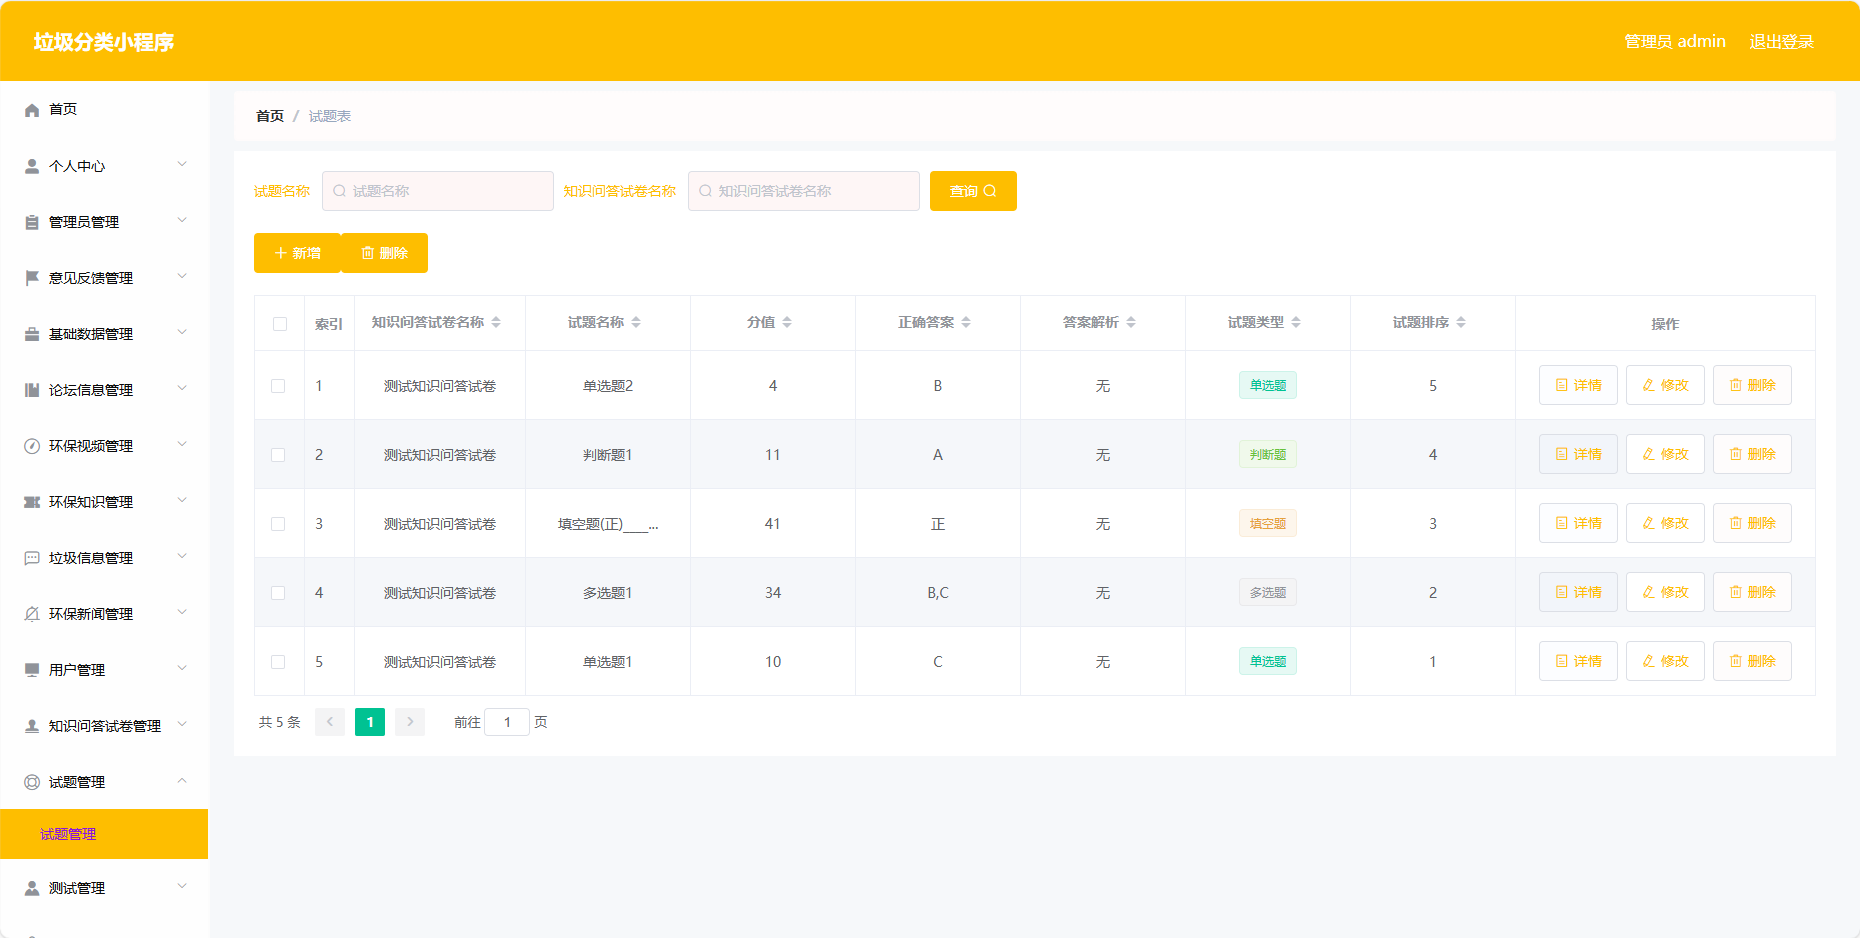The width and height of the screenshot is (1860, 938).
Task: Click the home icon beside 首页 in sidebar
Action: point(32,110)
